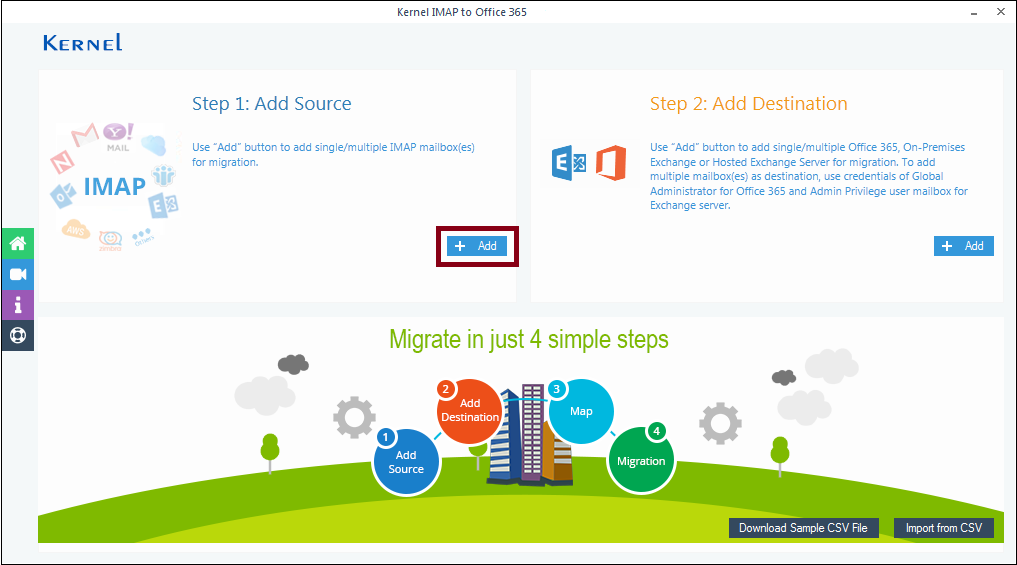Click the cyan Map step circle
Image resolution: width=1017 pixels, height=565 pixels.
click(580, 411)
